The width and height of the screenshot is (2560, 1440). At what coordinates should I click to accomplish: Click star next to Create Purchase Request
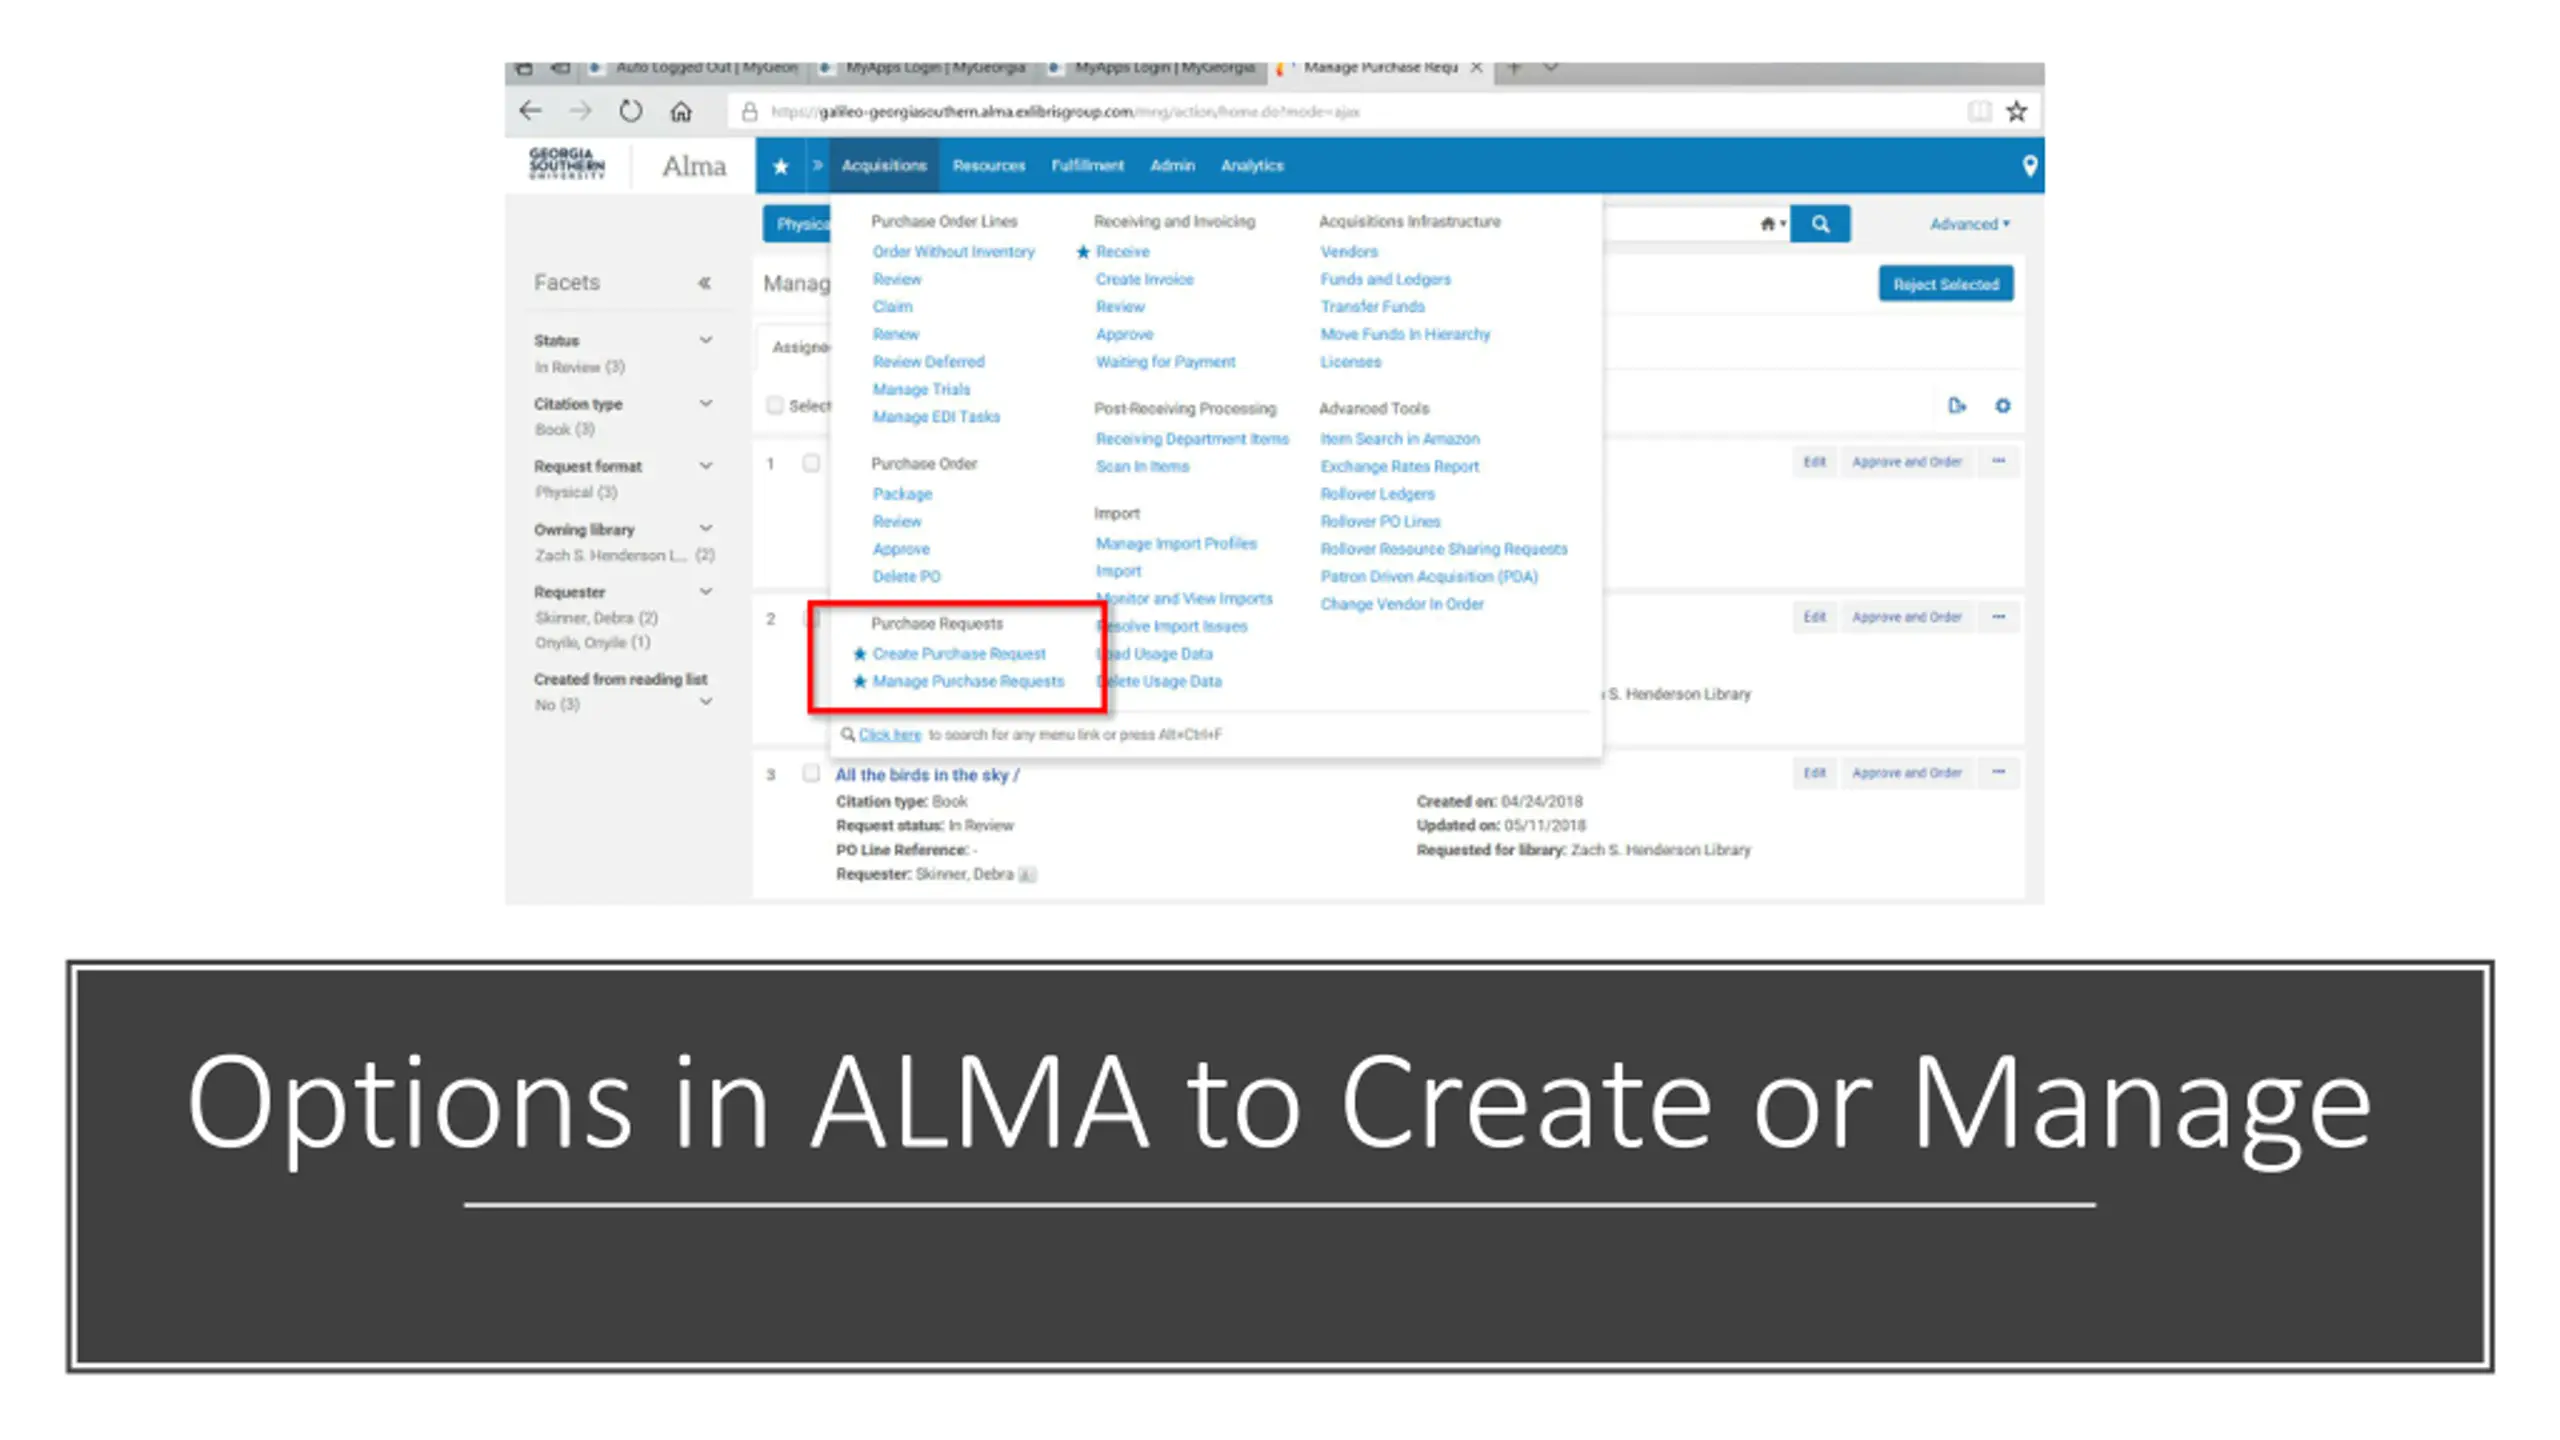(x=859, y=654)
